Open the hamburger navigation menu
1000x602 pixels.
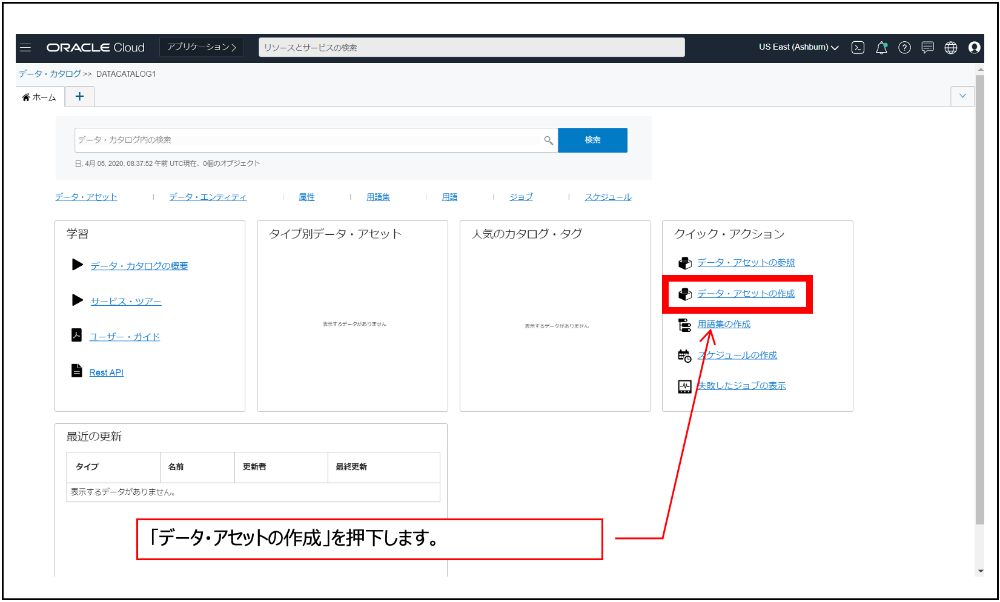point(26,48)
